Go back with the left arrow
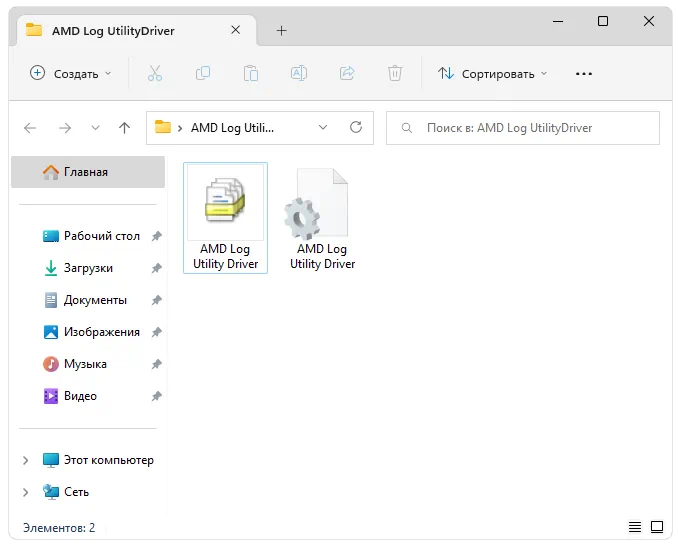Screen dimensions: 678x548 30,128
